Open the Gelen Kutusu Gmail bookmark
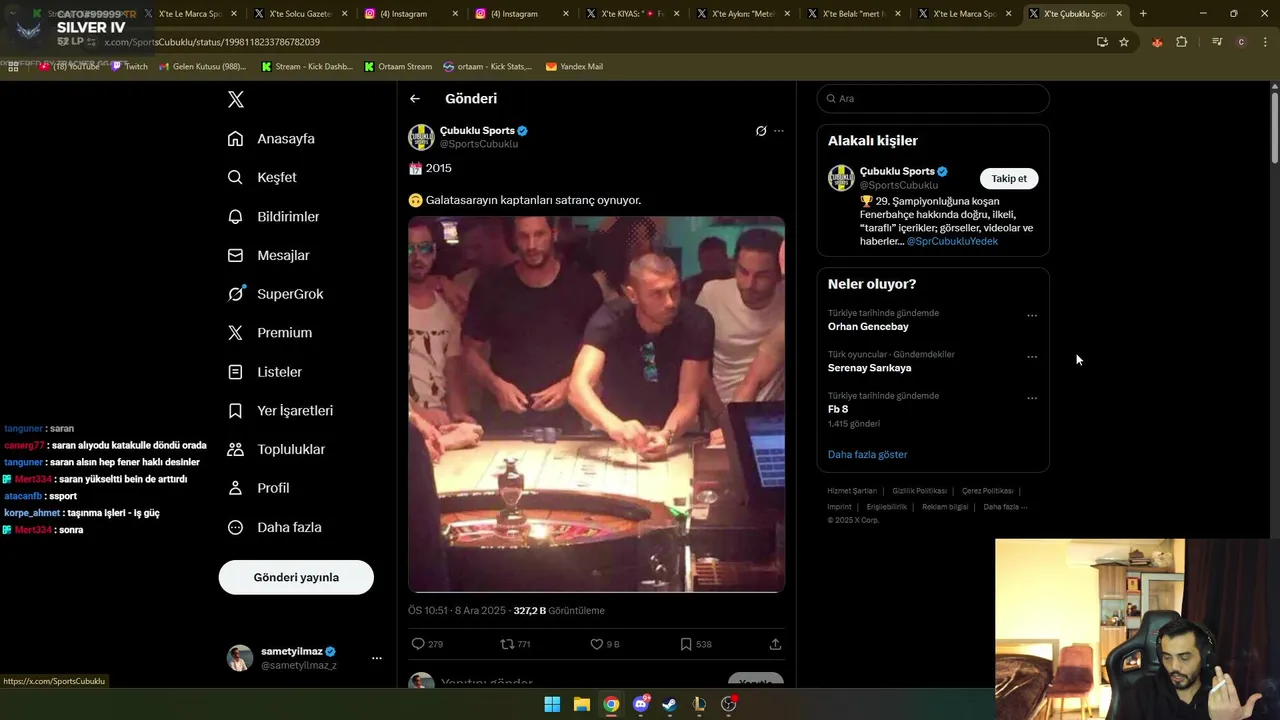 (203, 67)
